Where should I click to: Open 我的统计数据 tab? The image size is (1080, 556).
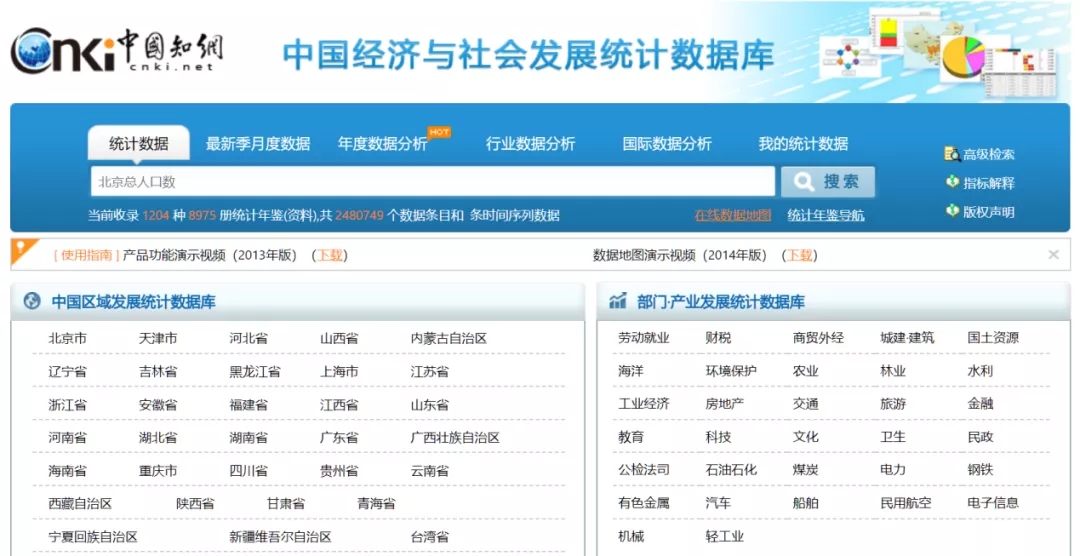tap(803, 144)
